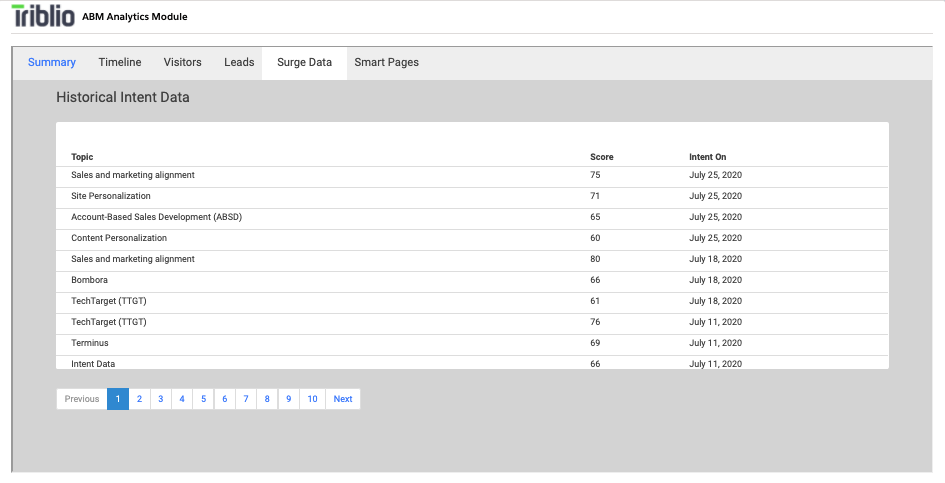945x483 pixels.
Task: Open page 10 of results
Action: [x=312, y=399]
